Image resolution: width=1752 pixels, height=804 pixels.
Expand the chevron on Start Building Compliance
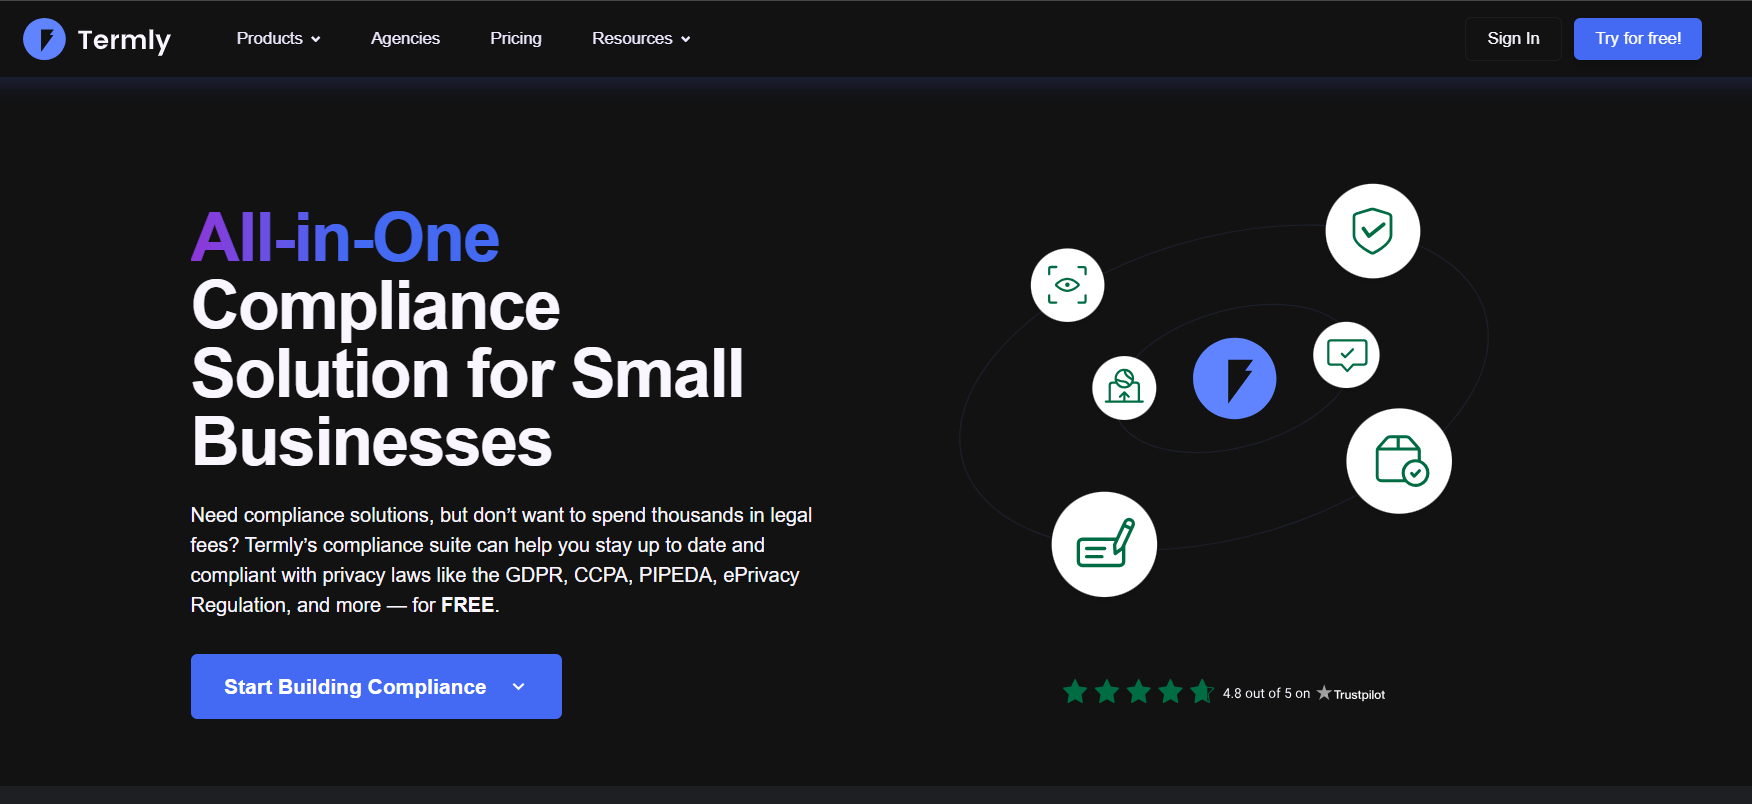[518, 686]
